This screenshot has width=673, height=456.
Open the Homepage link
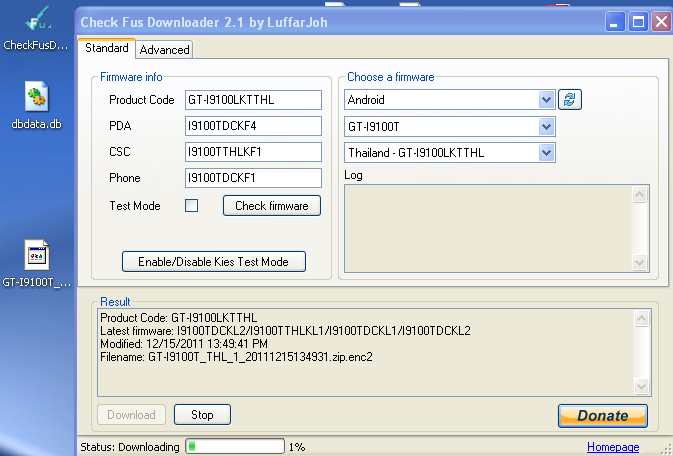tap(613, 447)
